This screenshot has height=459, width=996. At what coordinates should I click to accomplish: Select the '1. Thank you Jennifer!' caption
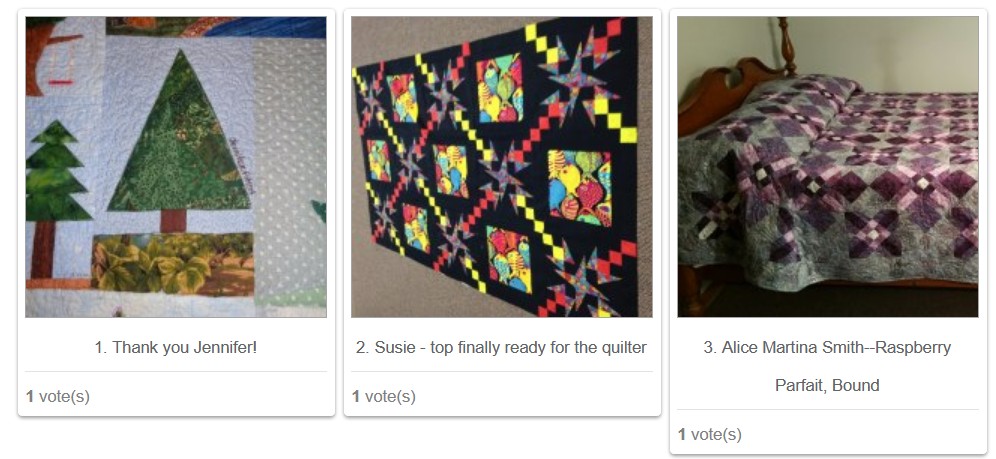[176, 347]
